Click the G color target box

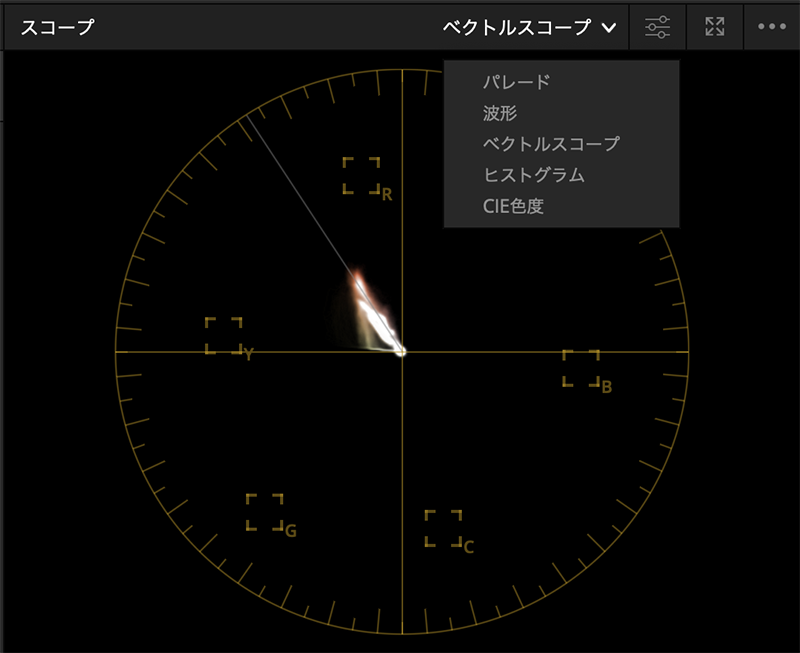[x=264, y=512]
